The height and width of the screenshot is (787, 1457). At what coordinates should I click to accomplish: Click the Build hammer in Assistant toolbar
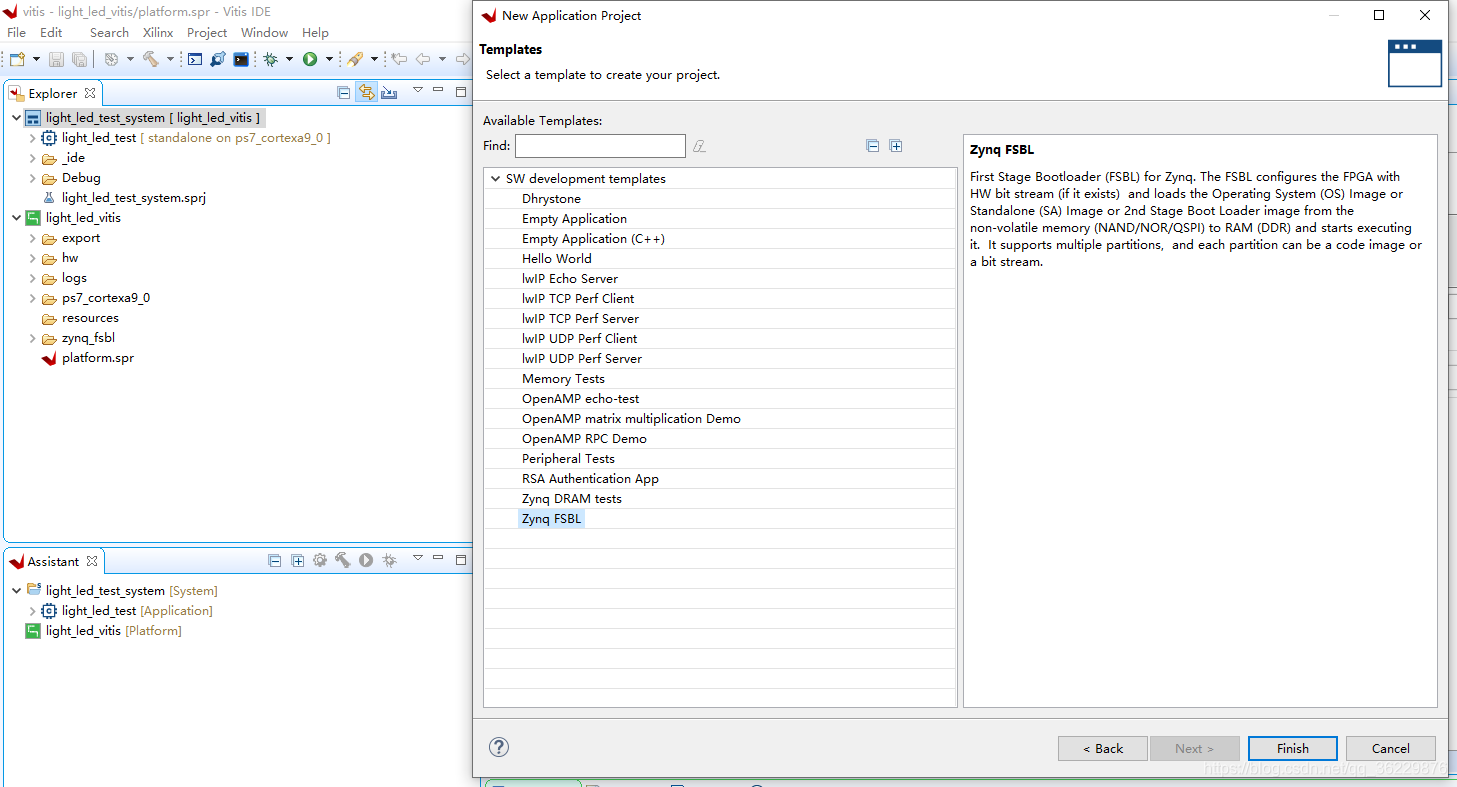click(x=342, y=561)
